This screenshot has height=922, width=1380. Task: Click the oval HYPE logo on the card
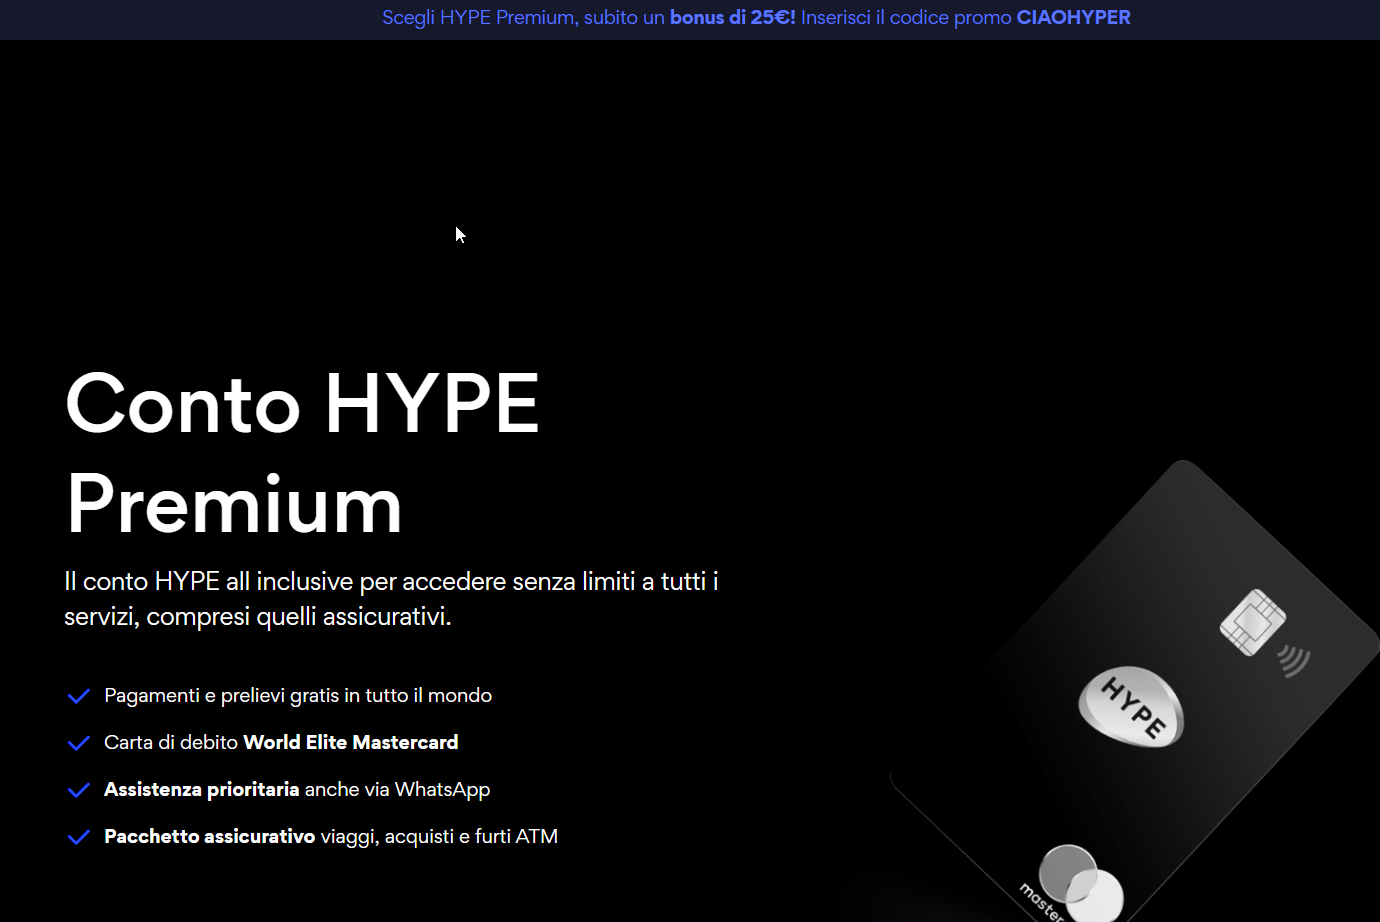(x=1131, y=707)
